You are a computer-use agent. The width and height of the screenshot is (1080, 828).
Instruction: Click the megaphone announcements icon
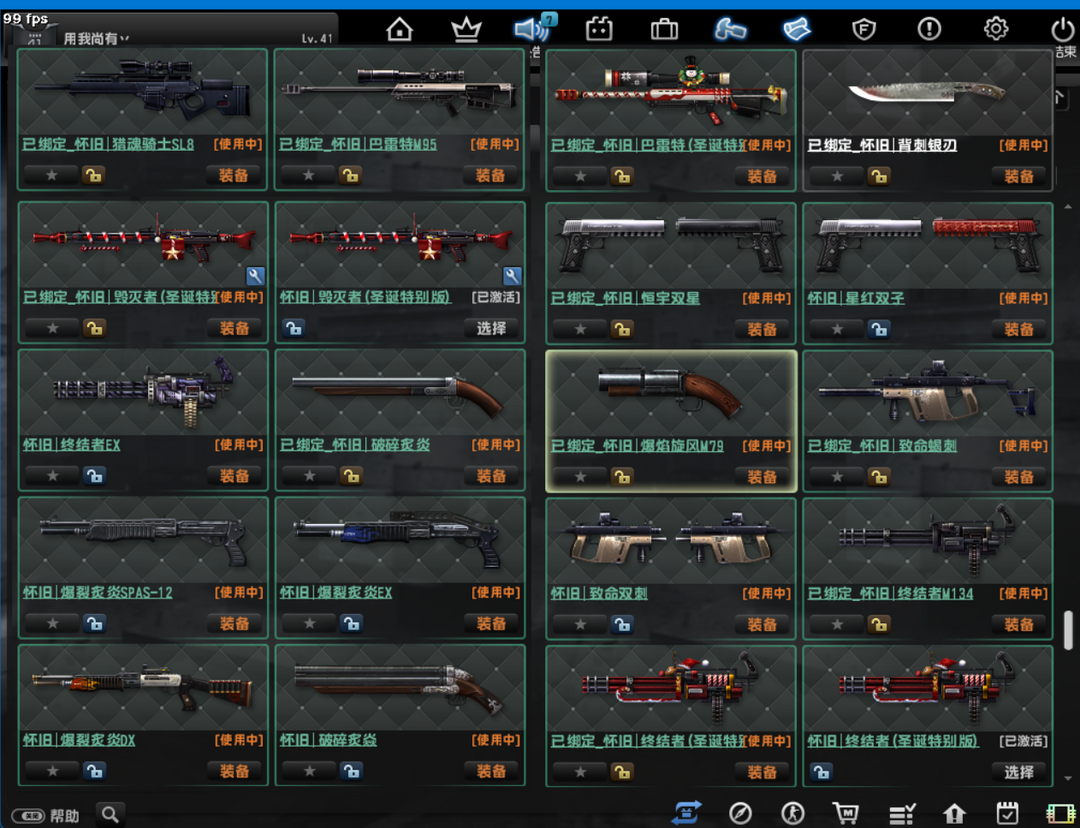pos(532,29)
